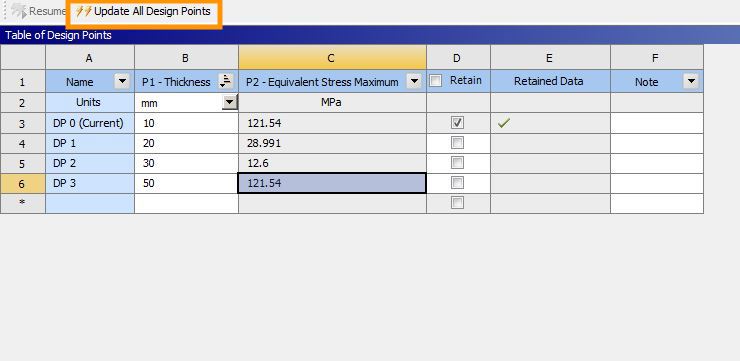Image resolution: width=740 pixels, height=361 pixels.
Task: Click the MPa units cell
Action: (x=332, y=102)
